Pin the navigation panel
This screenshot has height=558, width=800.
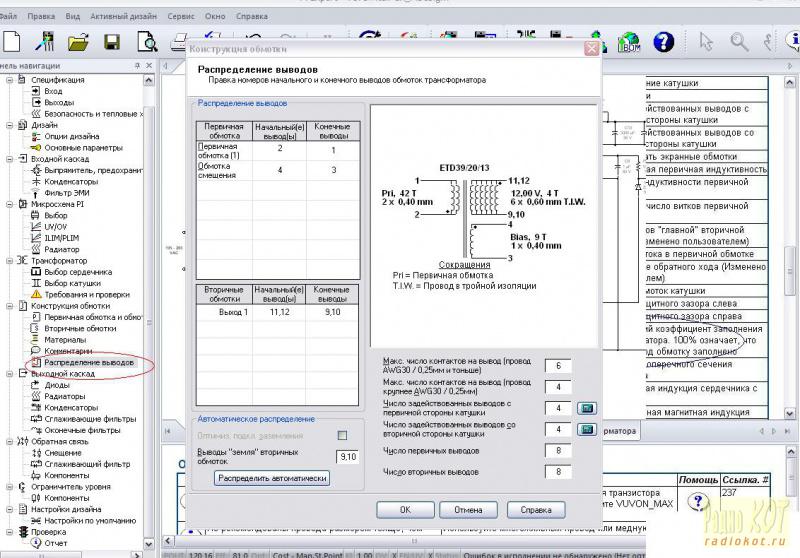pyautogui.click(x=137, y=65)
